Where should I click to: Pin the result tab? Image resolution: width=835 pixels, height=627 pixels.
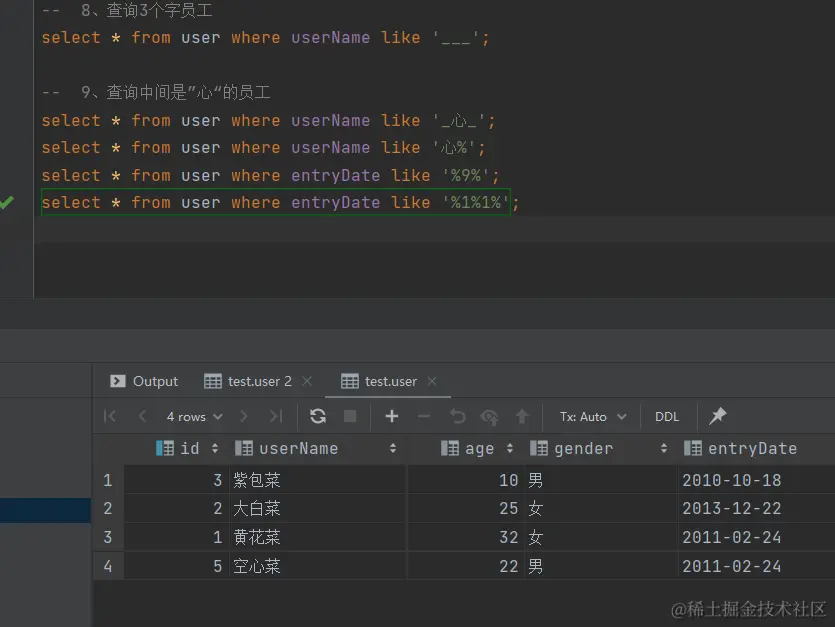click(x=718, y=416)
